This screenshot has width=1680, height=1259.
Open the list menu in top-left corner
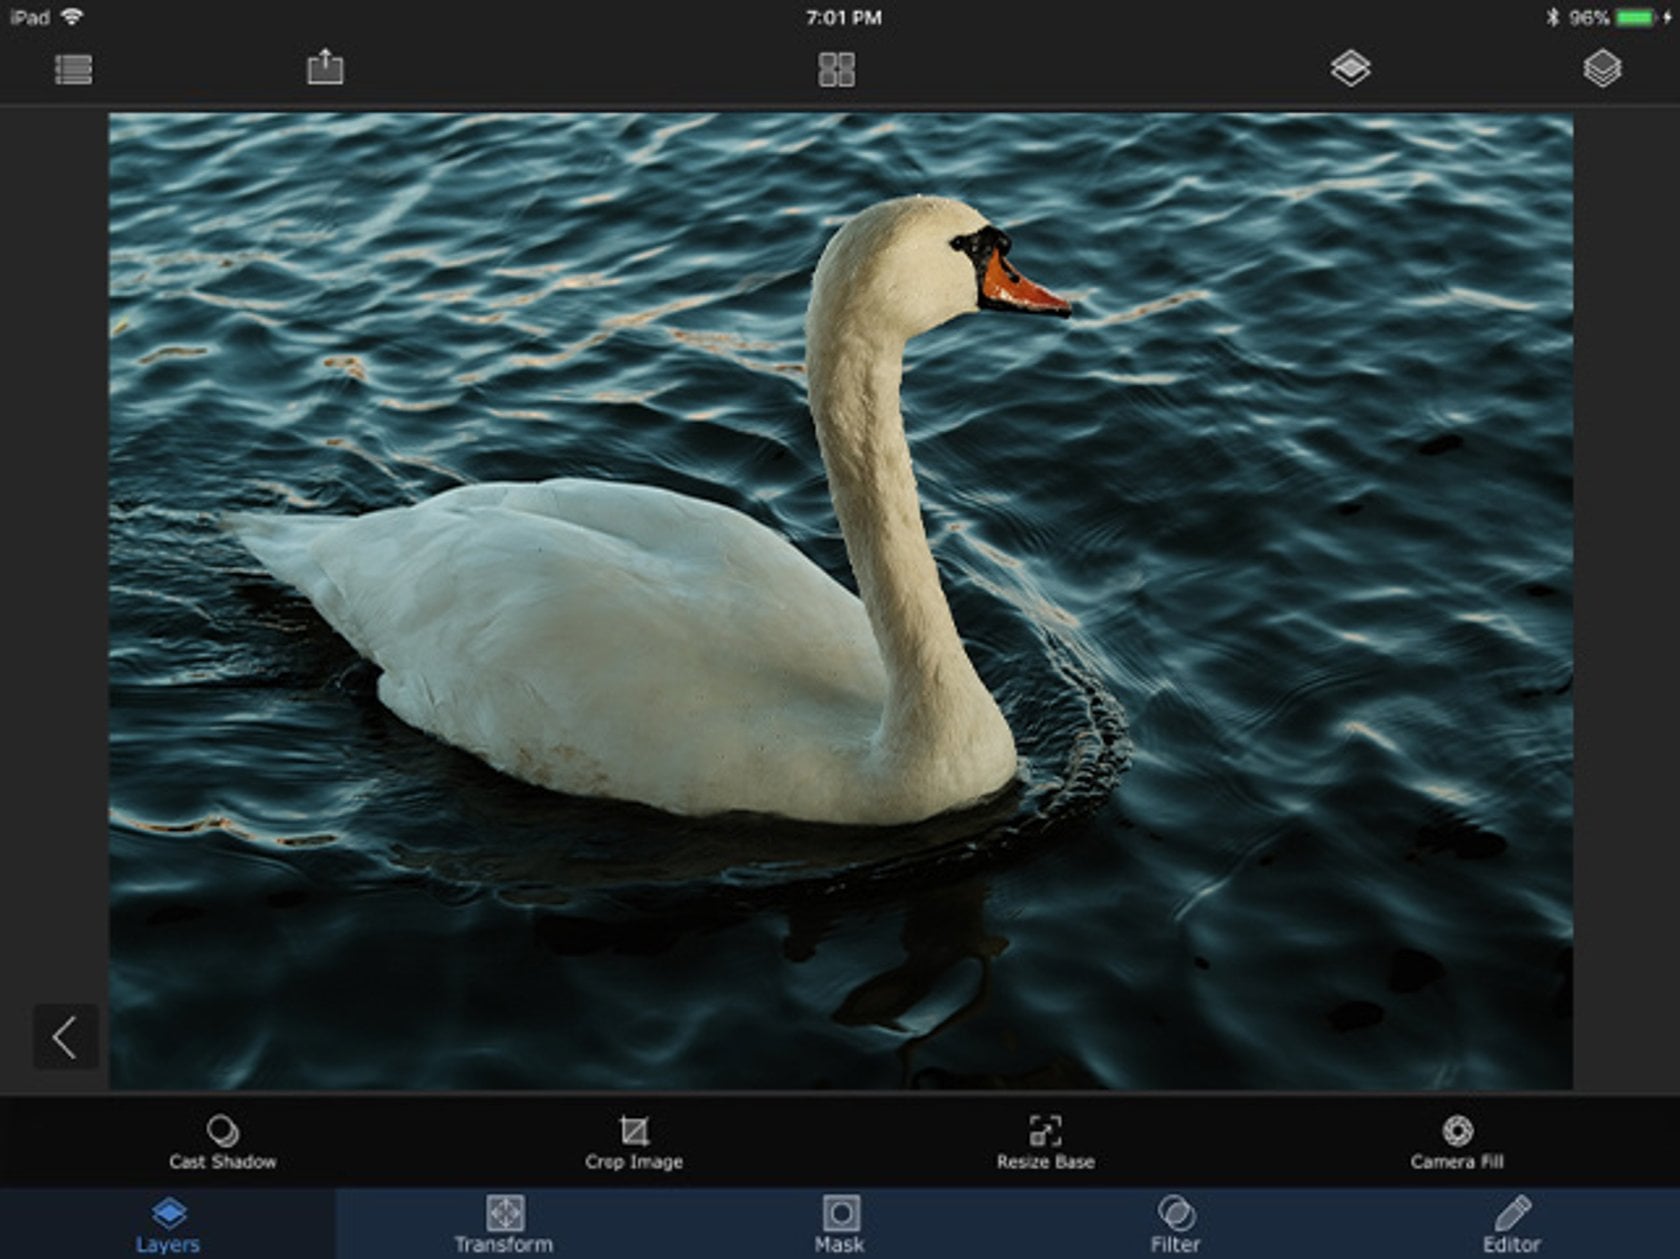pos(73,69)
